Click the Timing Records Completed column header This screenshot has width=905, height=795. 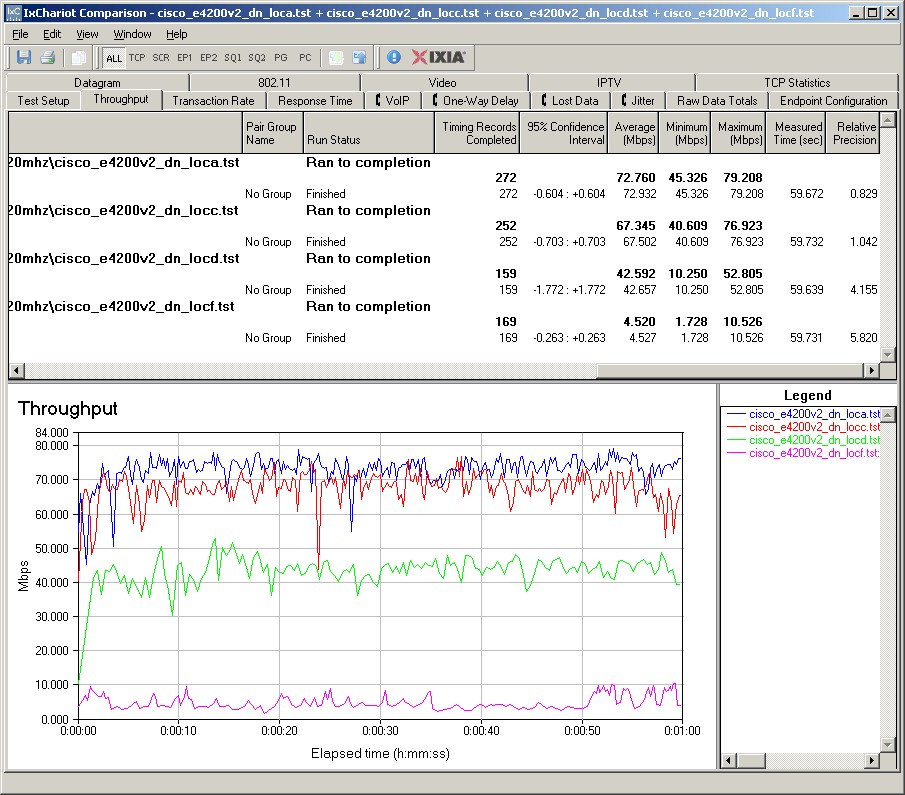477,133
